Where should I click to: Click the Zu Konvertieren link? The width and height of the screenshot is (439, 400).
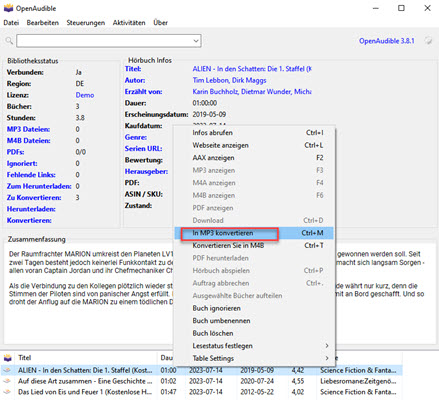[34, 197]
